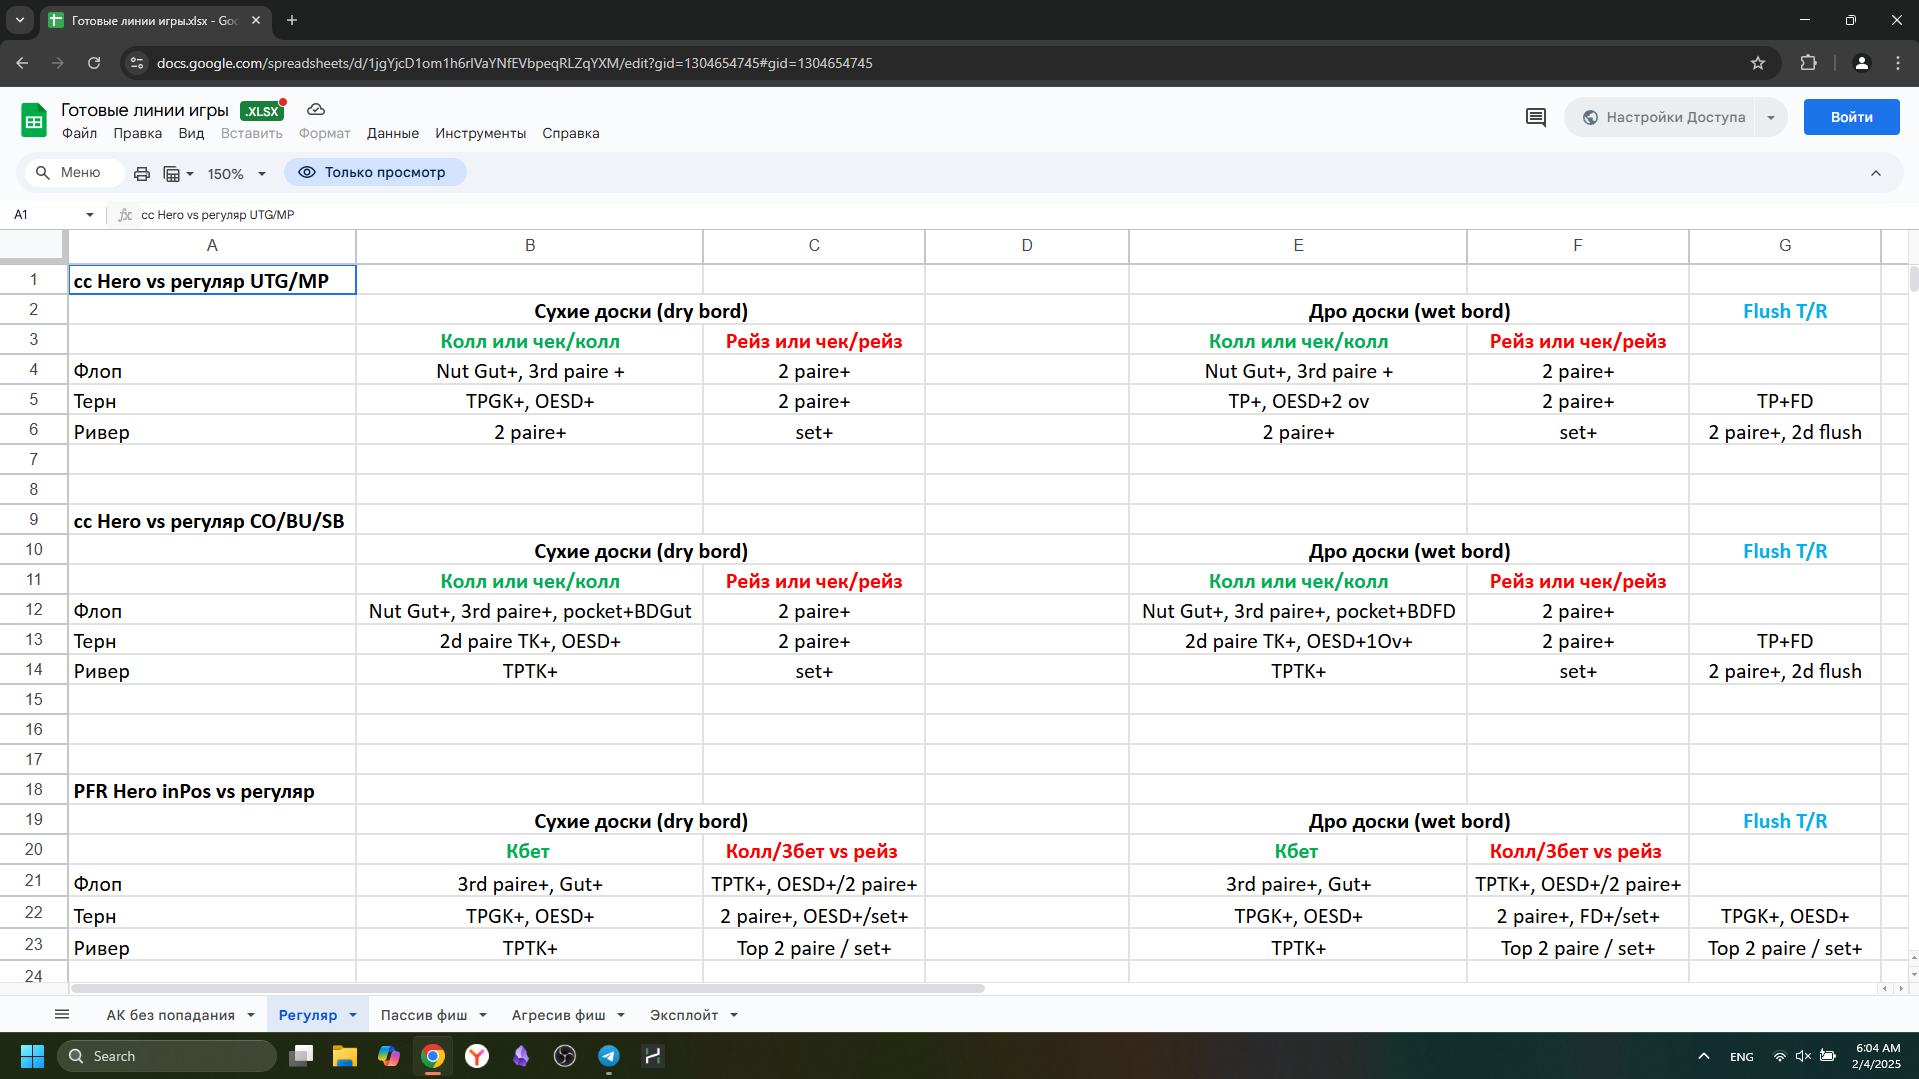Click the browser profile icon

[1861, 63]
